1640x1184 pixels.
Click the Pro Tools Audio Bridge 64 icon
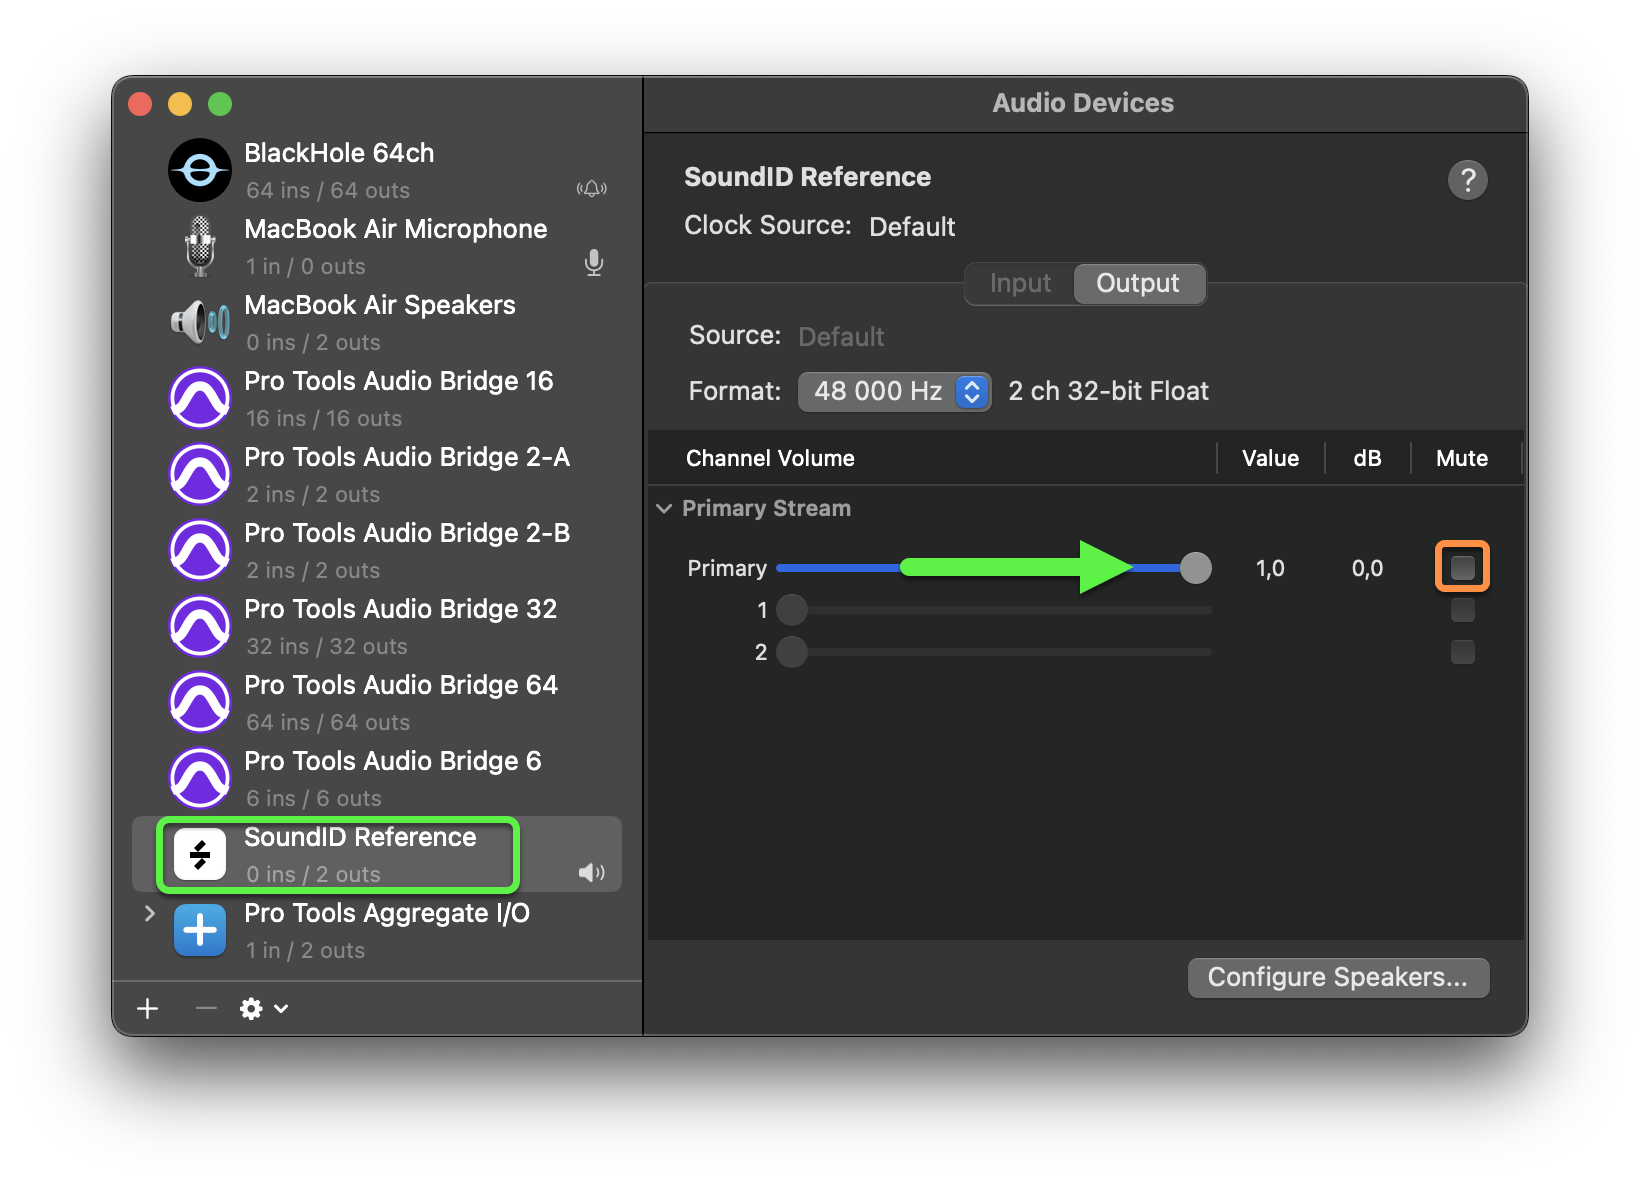200,702
